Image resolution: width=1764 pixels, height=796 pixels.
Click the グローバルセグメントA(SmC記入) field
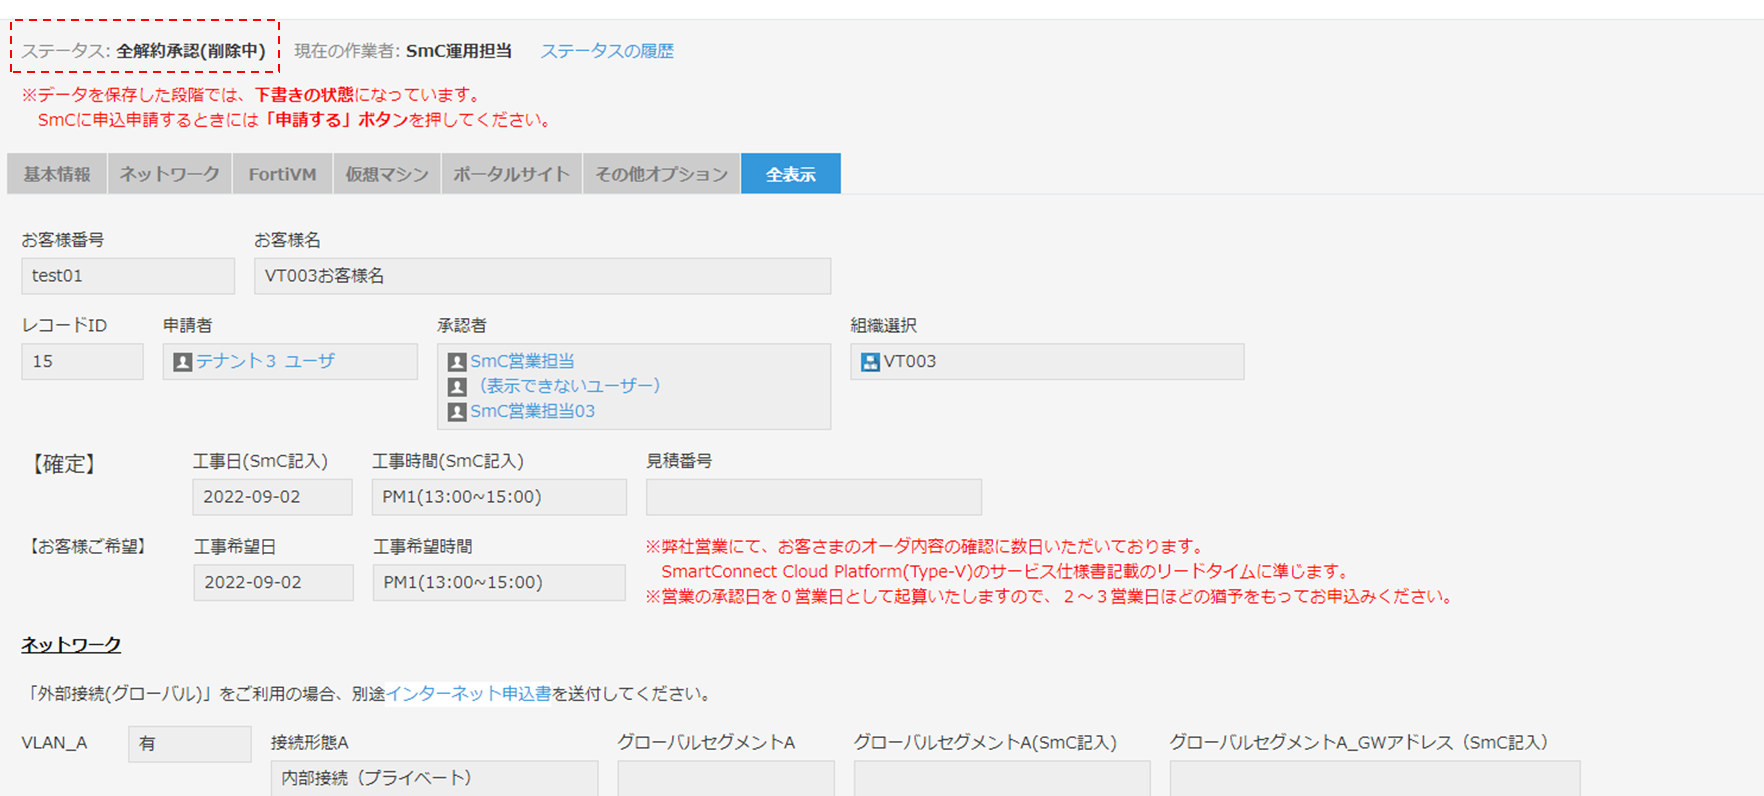point(1002,778)
